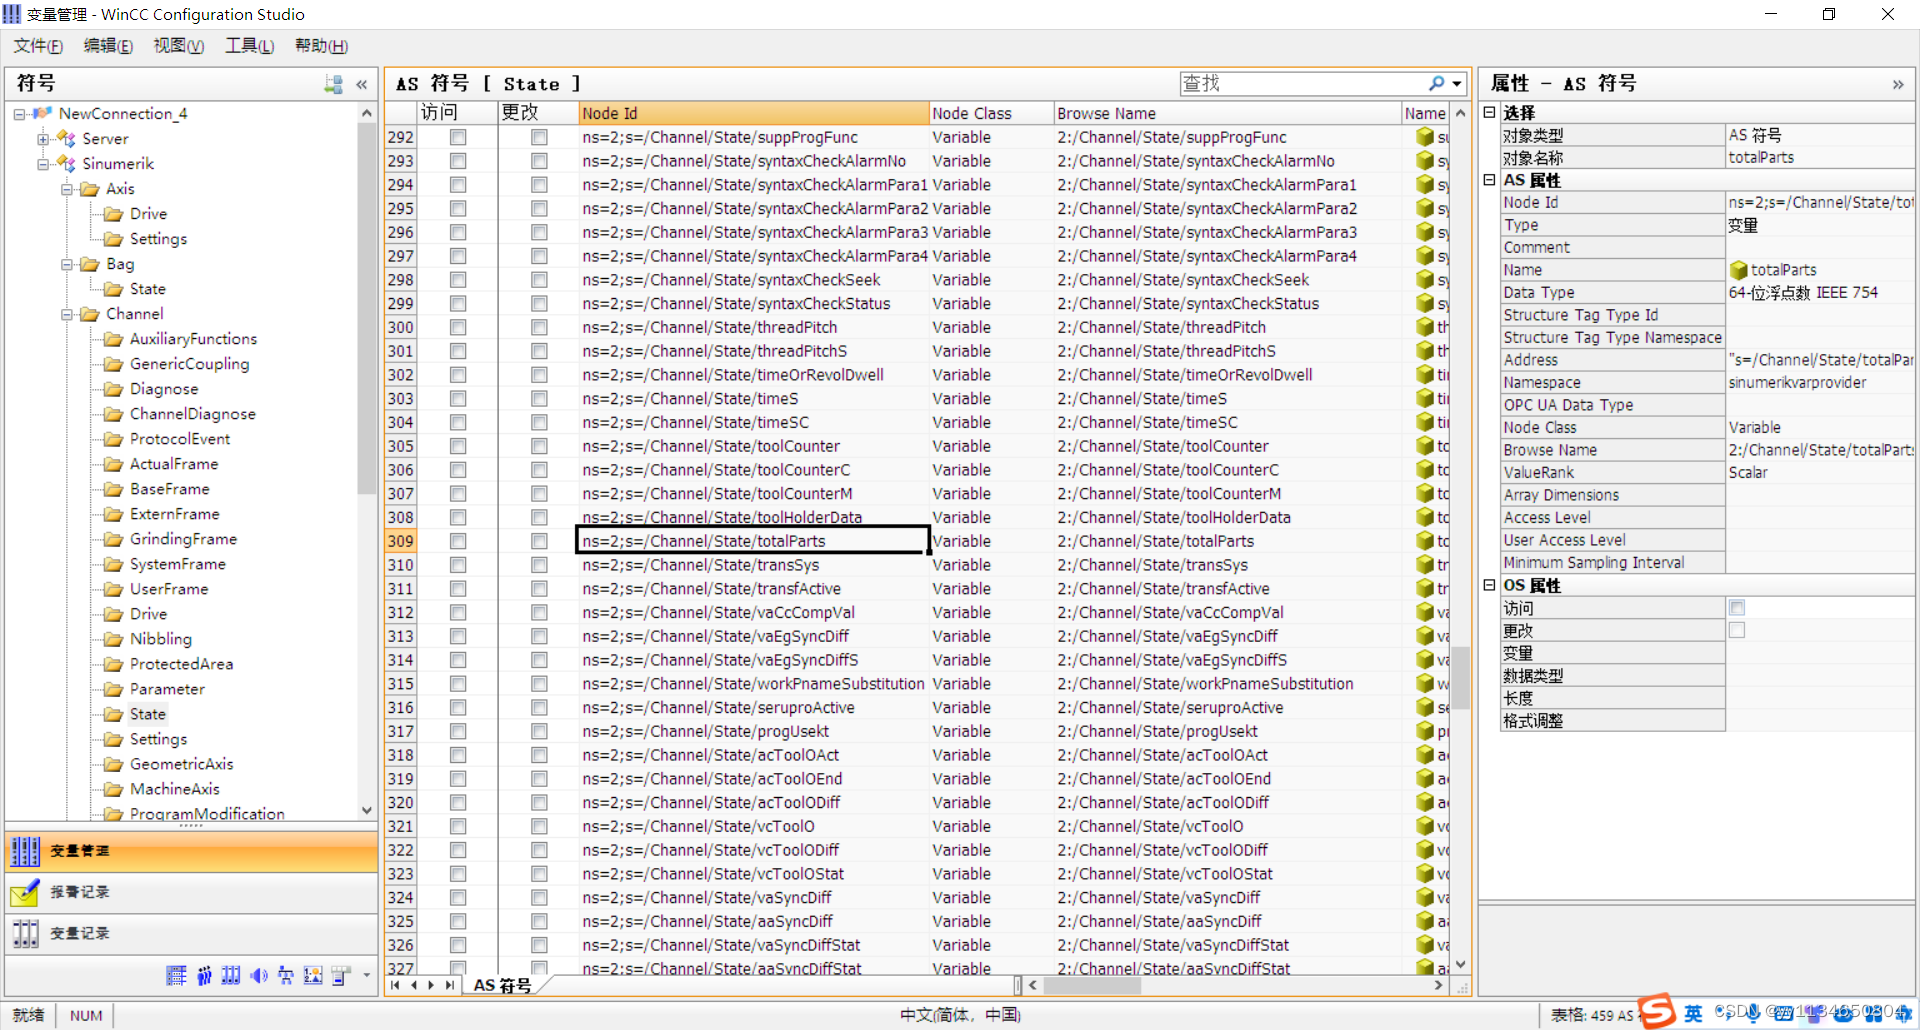Open the 视图(V) menu

click(x=179, y=46)
